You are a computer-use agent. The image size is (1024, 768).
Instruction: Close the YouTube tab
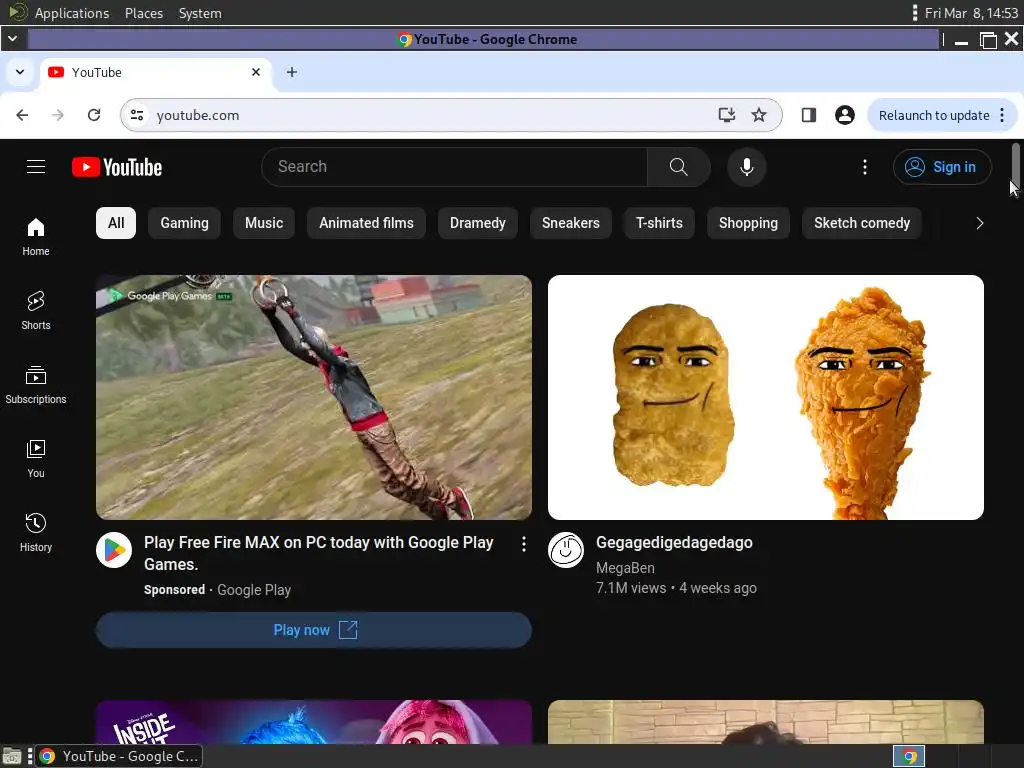click(256, 72)
